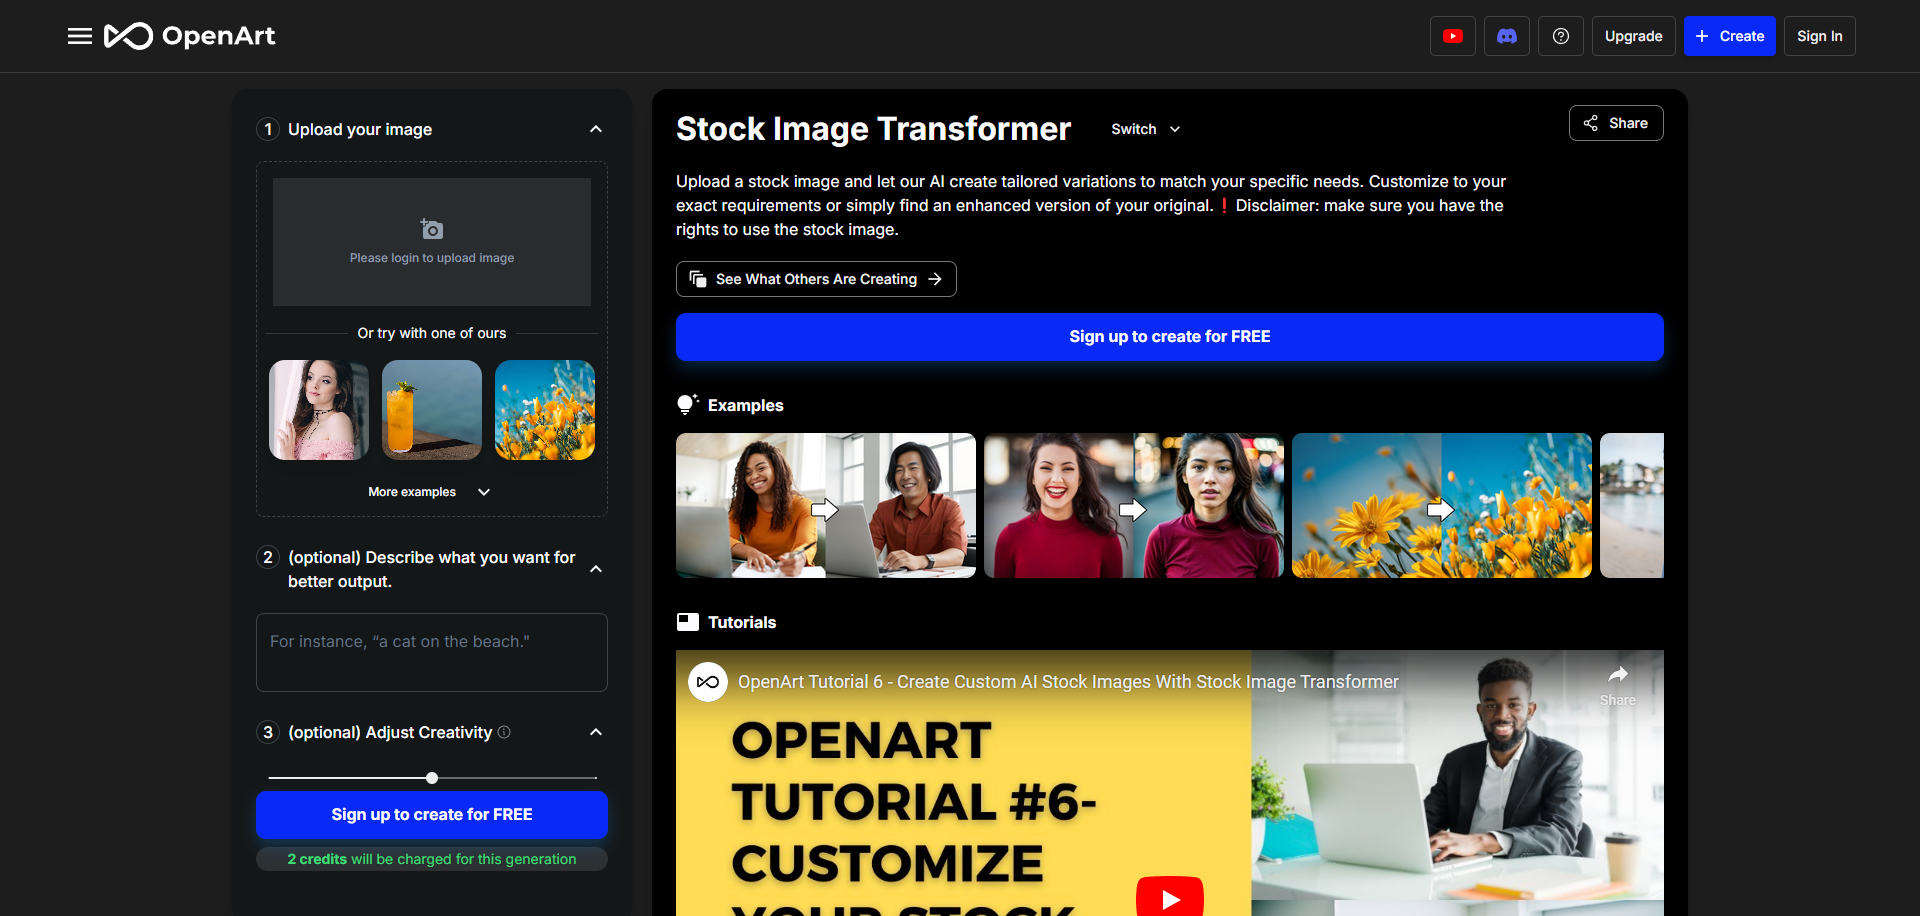Viewport: 1920px width, 916px height.
Task: Click the wide Sign up to create for FREE banner
Action: 1170,337
